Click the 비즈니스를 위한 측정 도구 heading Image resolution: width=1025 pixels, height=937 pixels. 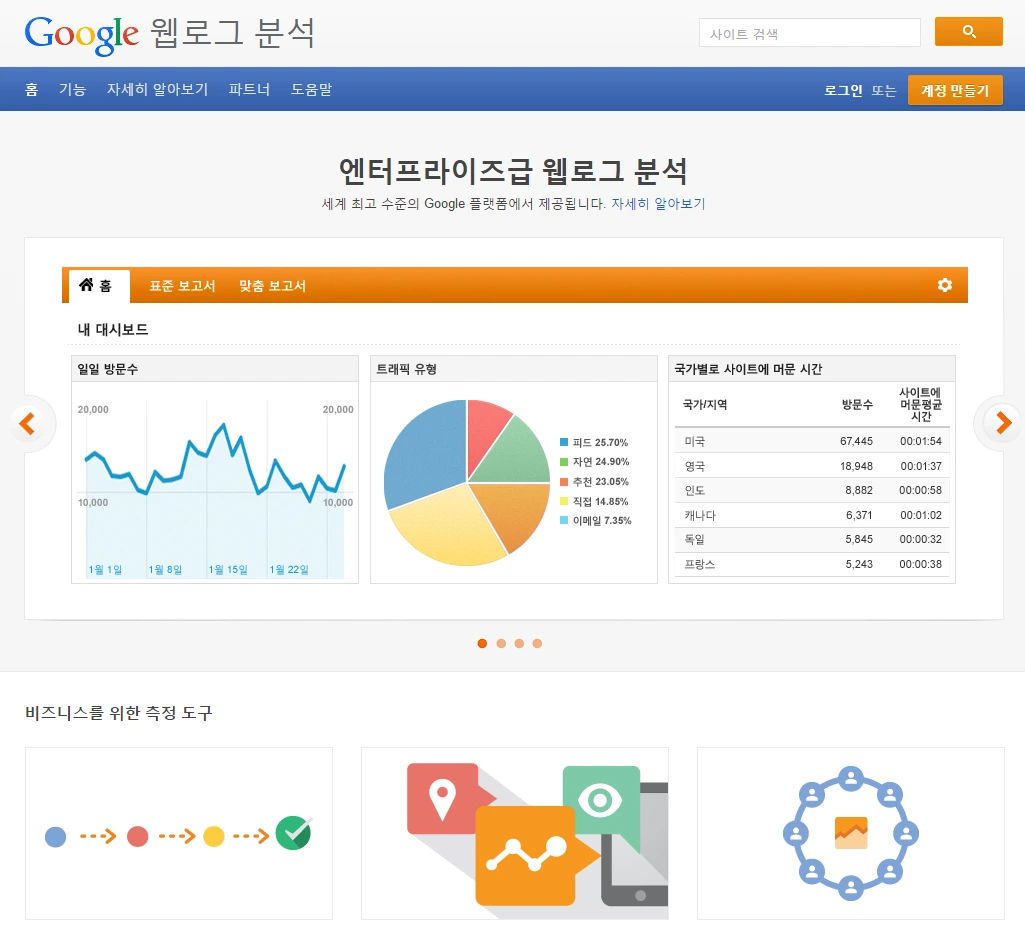pyautogui.click(x=119, y=713)
